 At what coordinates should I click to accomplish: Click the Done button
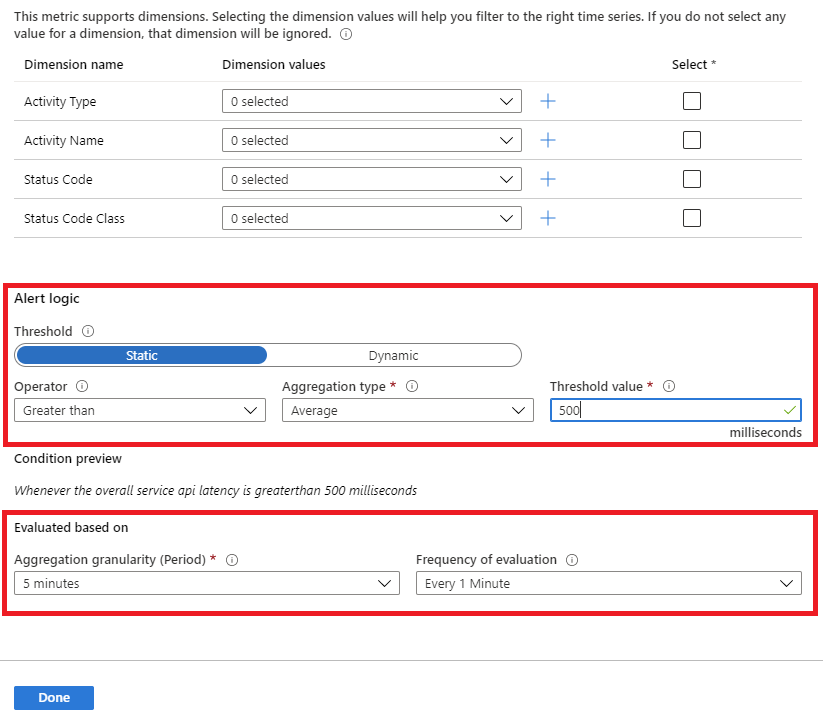(x=54, y=698)
